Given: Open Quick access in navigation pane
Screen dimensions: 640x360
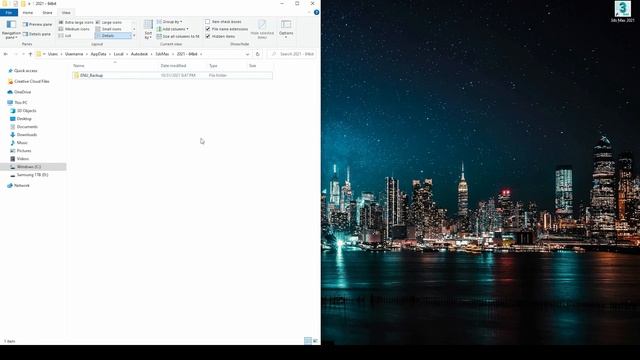Looking at the screenshot, I should click(25, 71).
